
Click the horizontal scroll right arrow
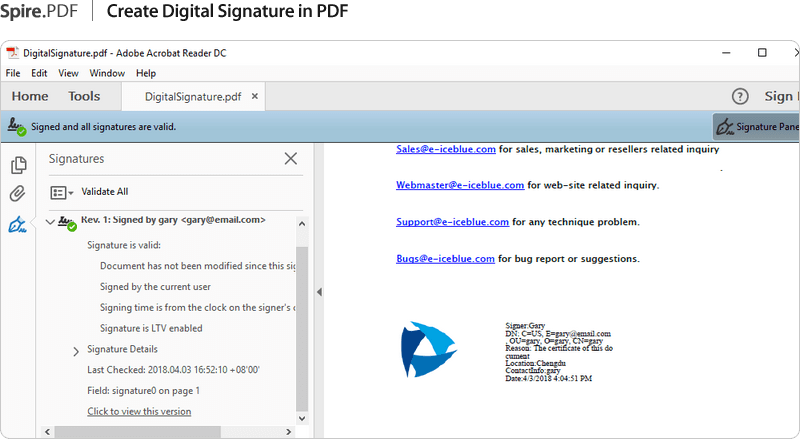coord(289,432)
